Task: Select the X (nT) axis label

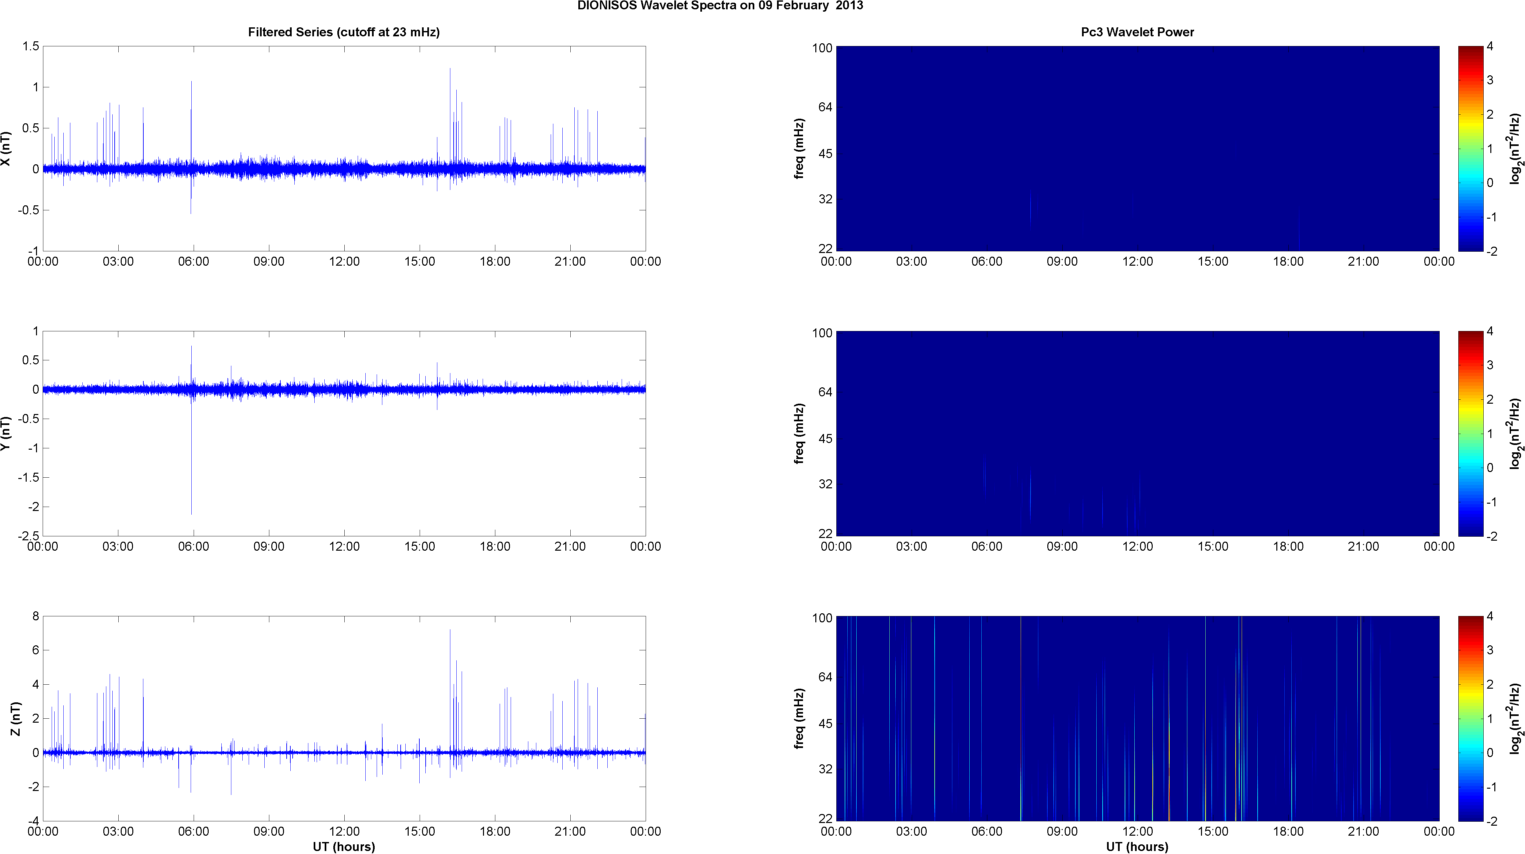Action: pyautogui.click(x=6, y=149)
